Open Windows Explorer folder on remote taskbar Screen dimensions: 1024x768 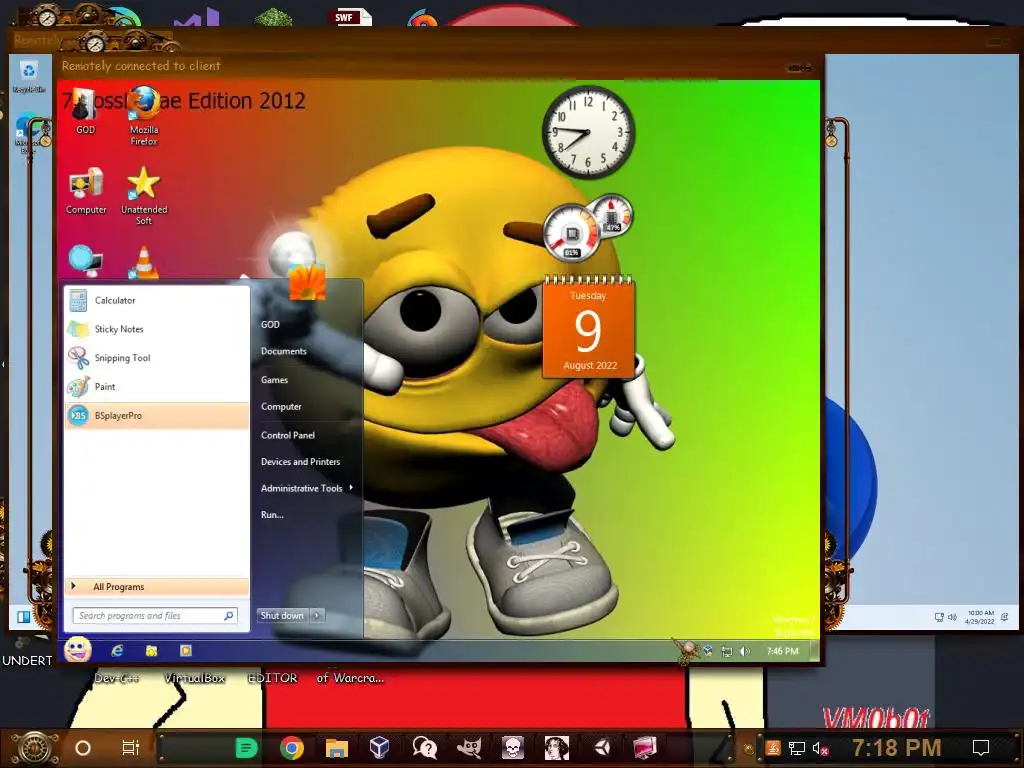coord(152,650)
